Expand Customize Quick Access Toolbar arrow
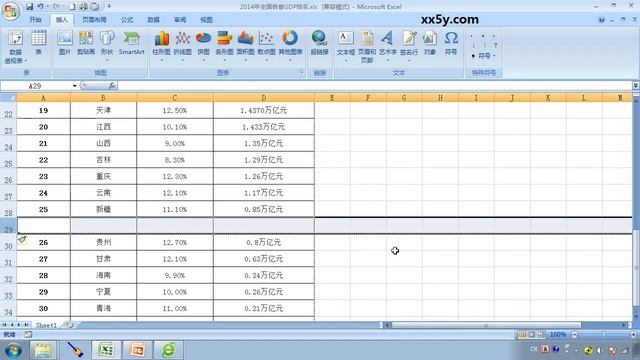The width and height of the screenshot is (640, 360). tap(109, 7)
